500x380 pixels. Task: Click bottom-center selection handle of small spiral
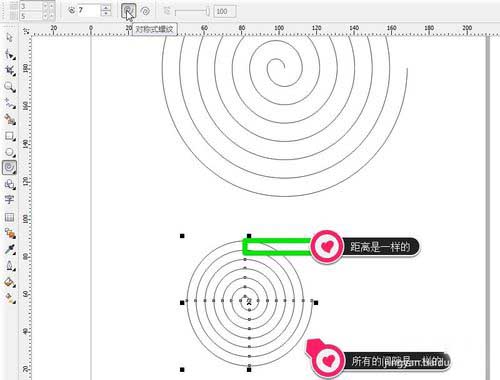click(249, 369)
